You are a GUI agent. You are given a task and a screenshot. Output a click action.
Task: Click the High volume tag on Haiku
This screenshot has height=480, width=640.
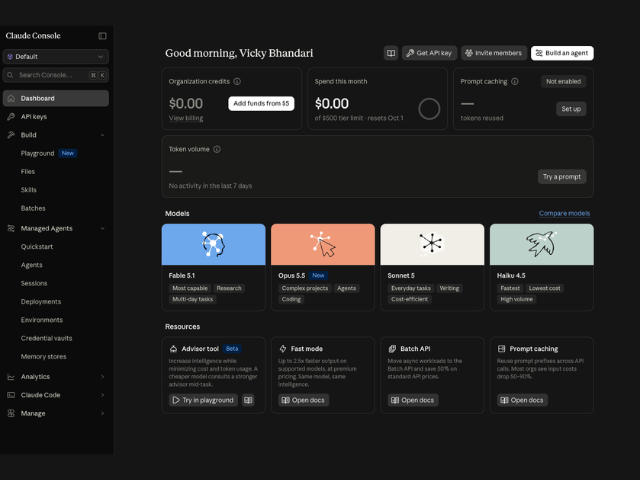(x=517, y=300)
